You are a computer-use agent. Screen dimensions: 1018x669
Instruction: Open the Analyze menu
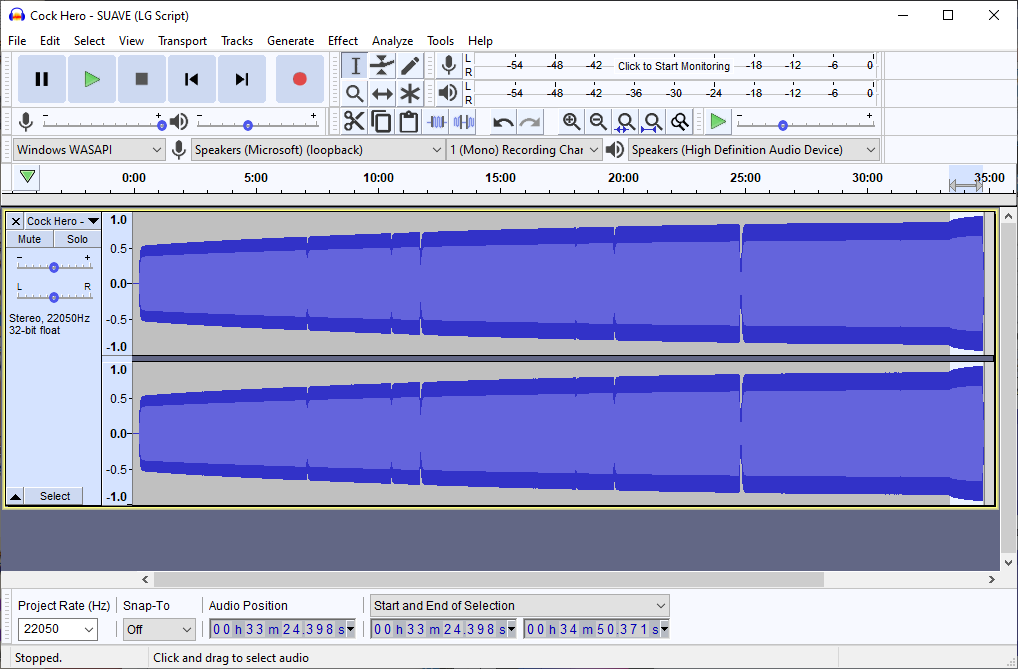tap(392, 40)
